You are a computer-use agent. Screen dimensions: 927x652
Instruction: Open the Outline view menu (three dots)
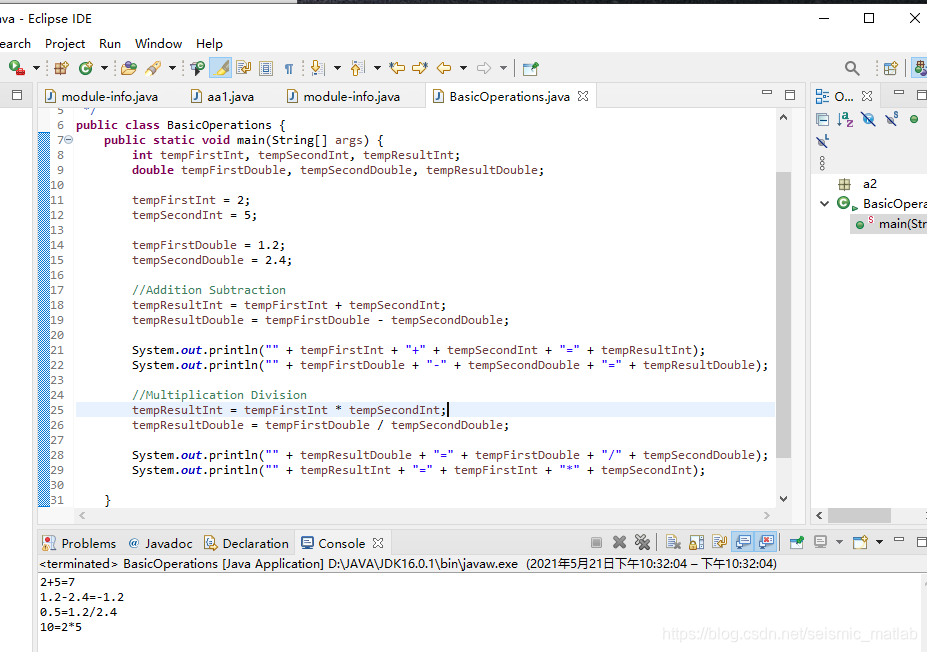pyautogui.click(x=822, y=163)
